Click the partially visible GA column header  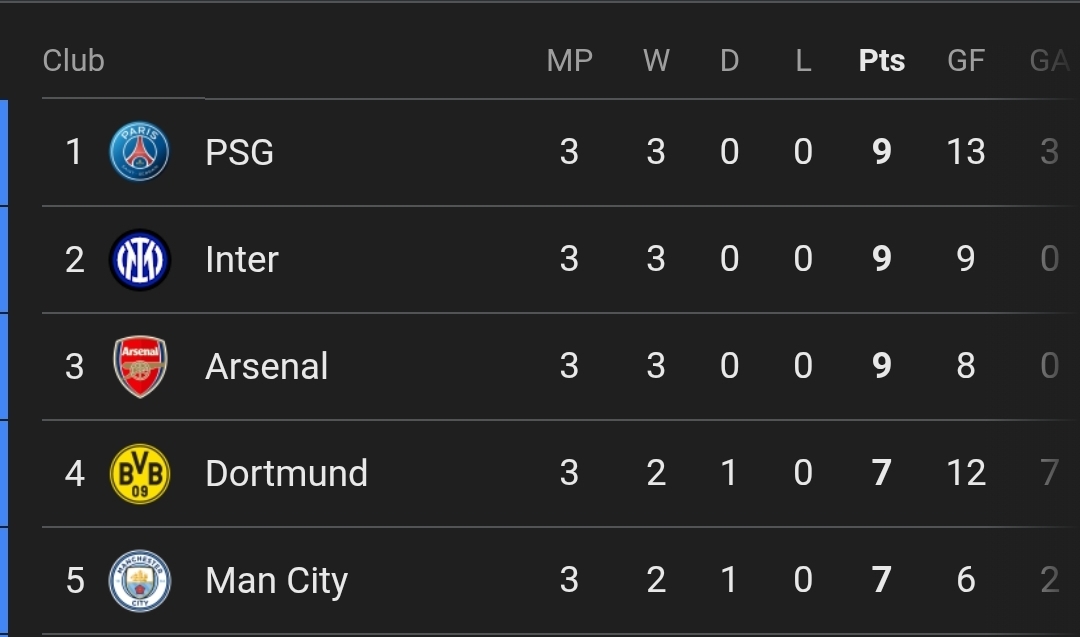pos(1050,60)
